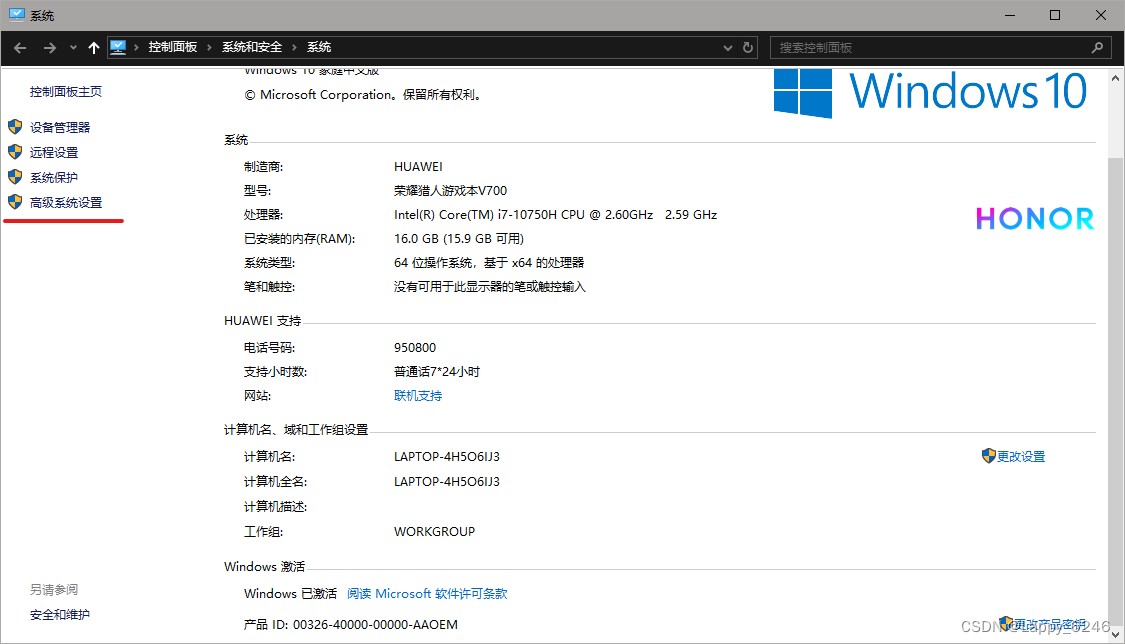Select 系统和安全 in the breadcrumb
This screenshot has height=644, width=1125.
252,47
